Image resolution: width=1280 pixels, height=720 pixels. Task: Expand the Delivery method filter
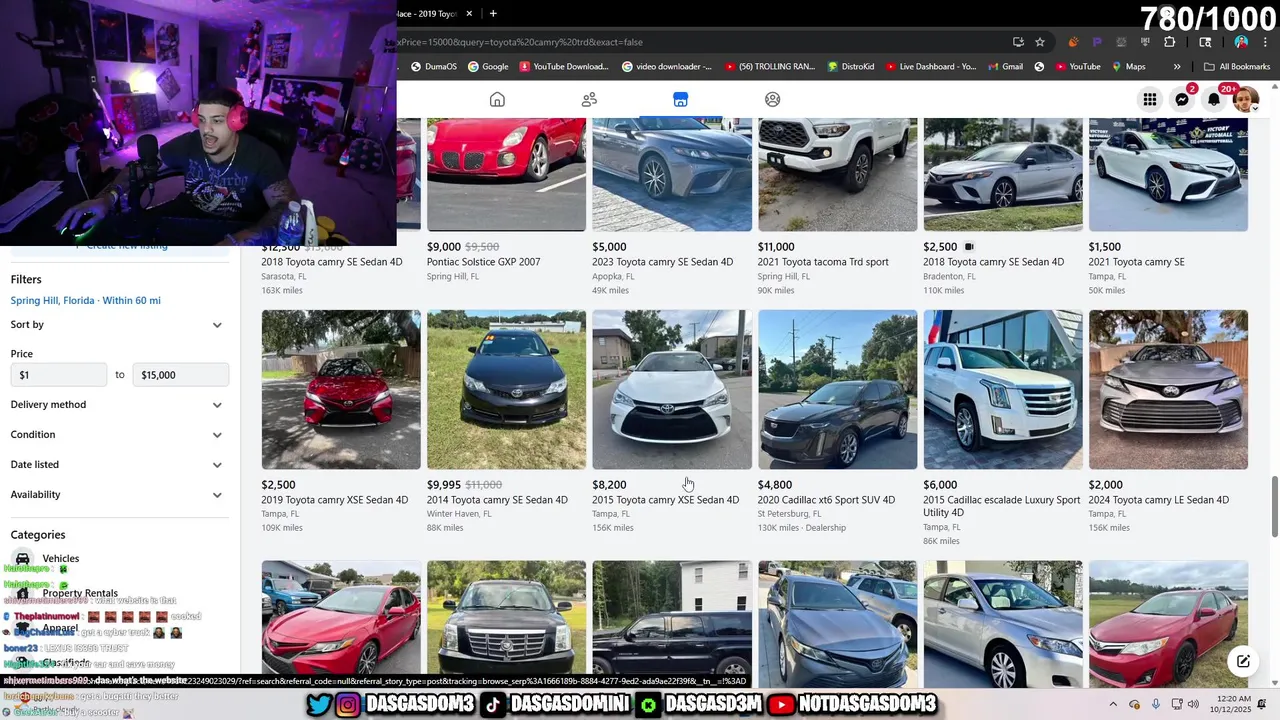[x=119, y=405]
